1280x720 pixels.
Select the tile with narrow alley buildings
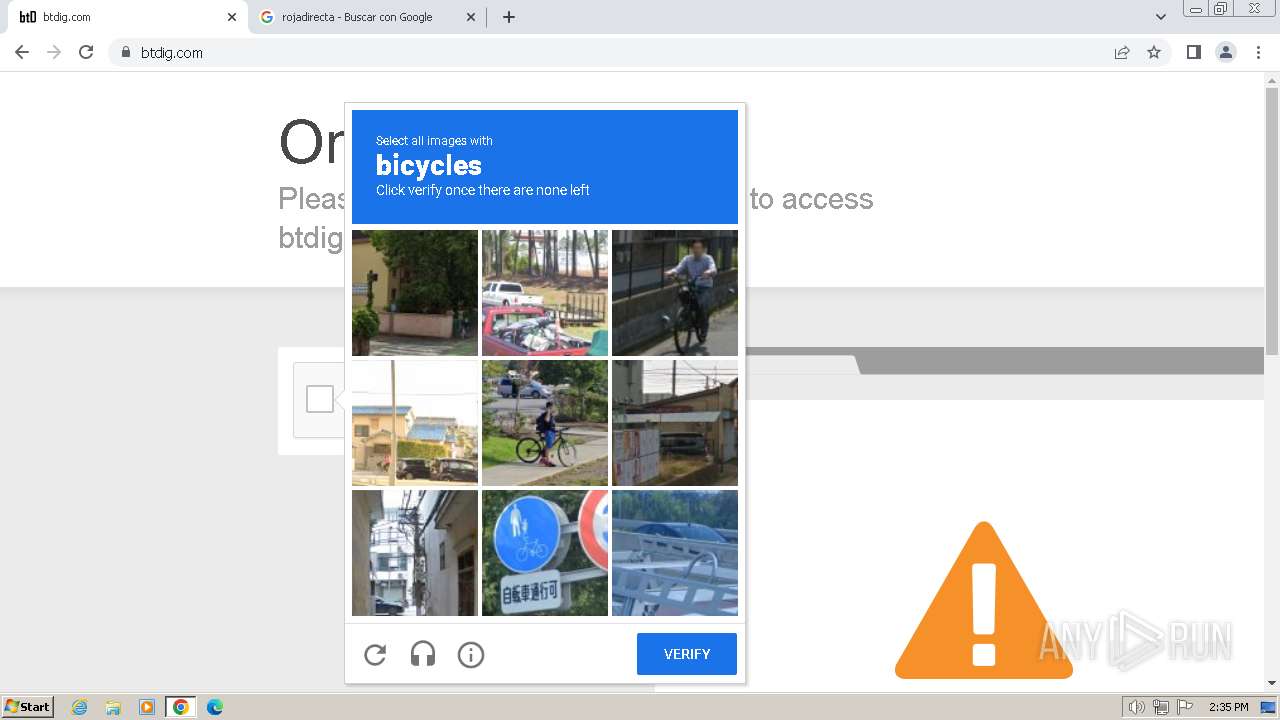(x=415, y=553)
